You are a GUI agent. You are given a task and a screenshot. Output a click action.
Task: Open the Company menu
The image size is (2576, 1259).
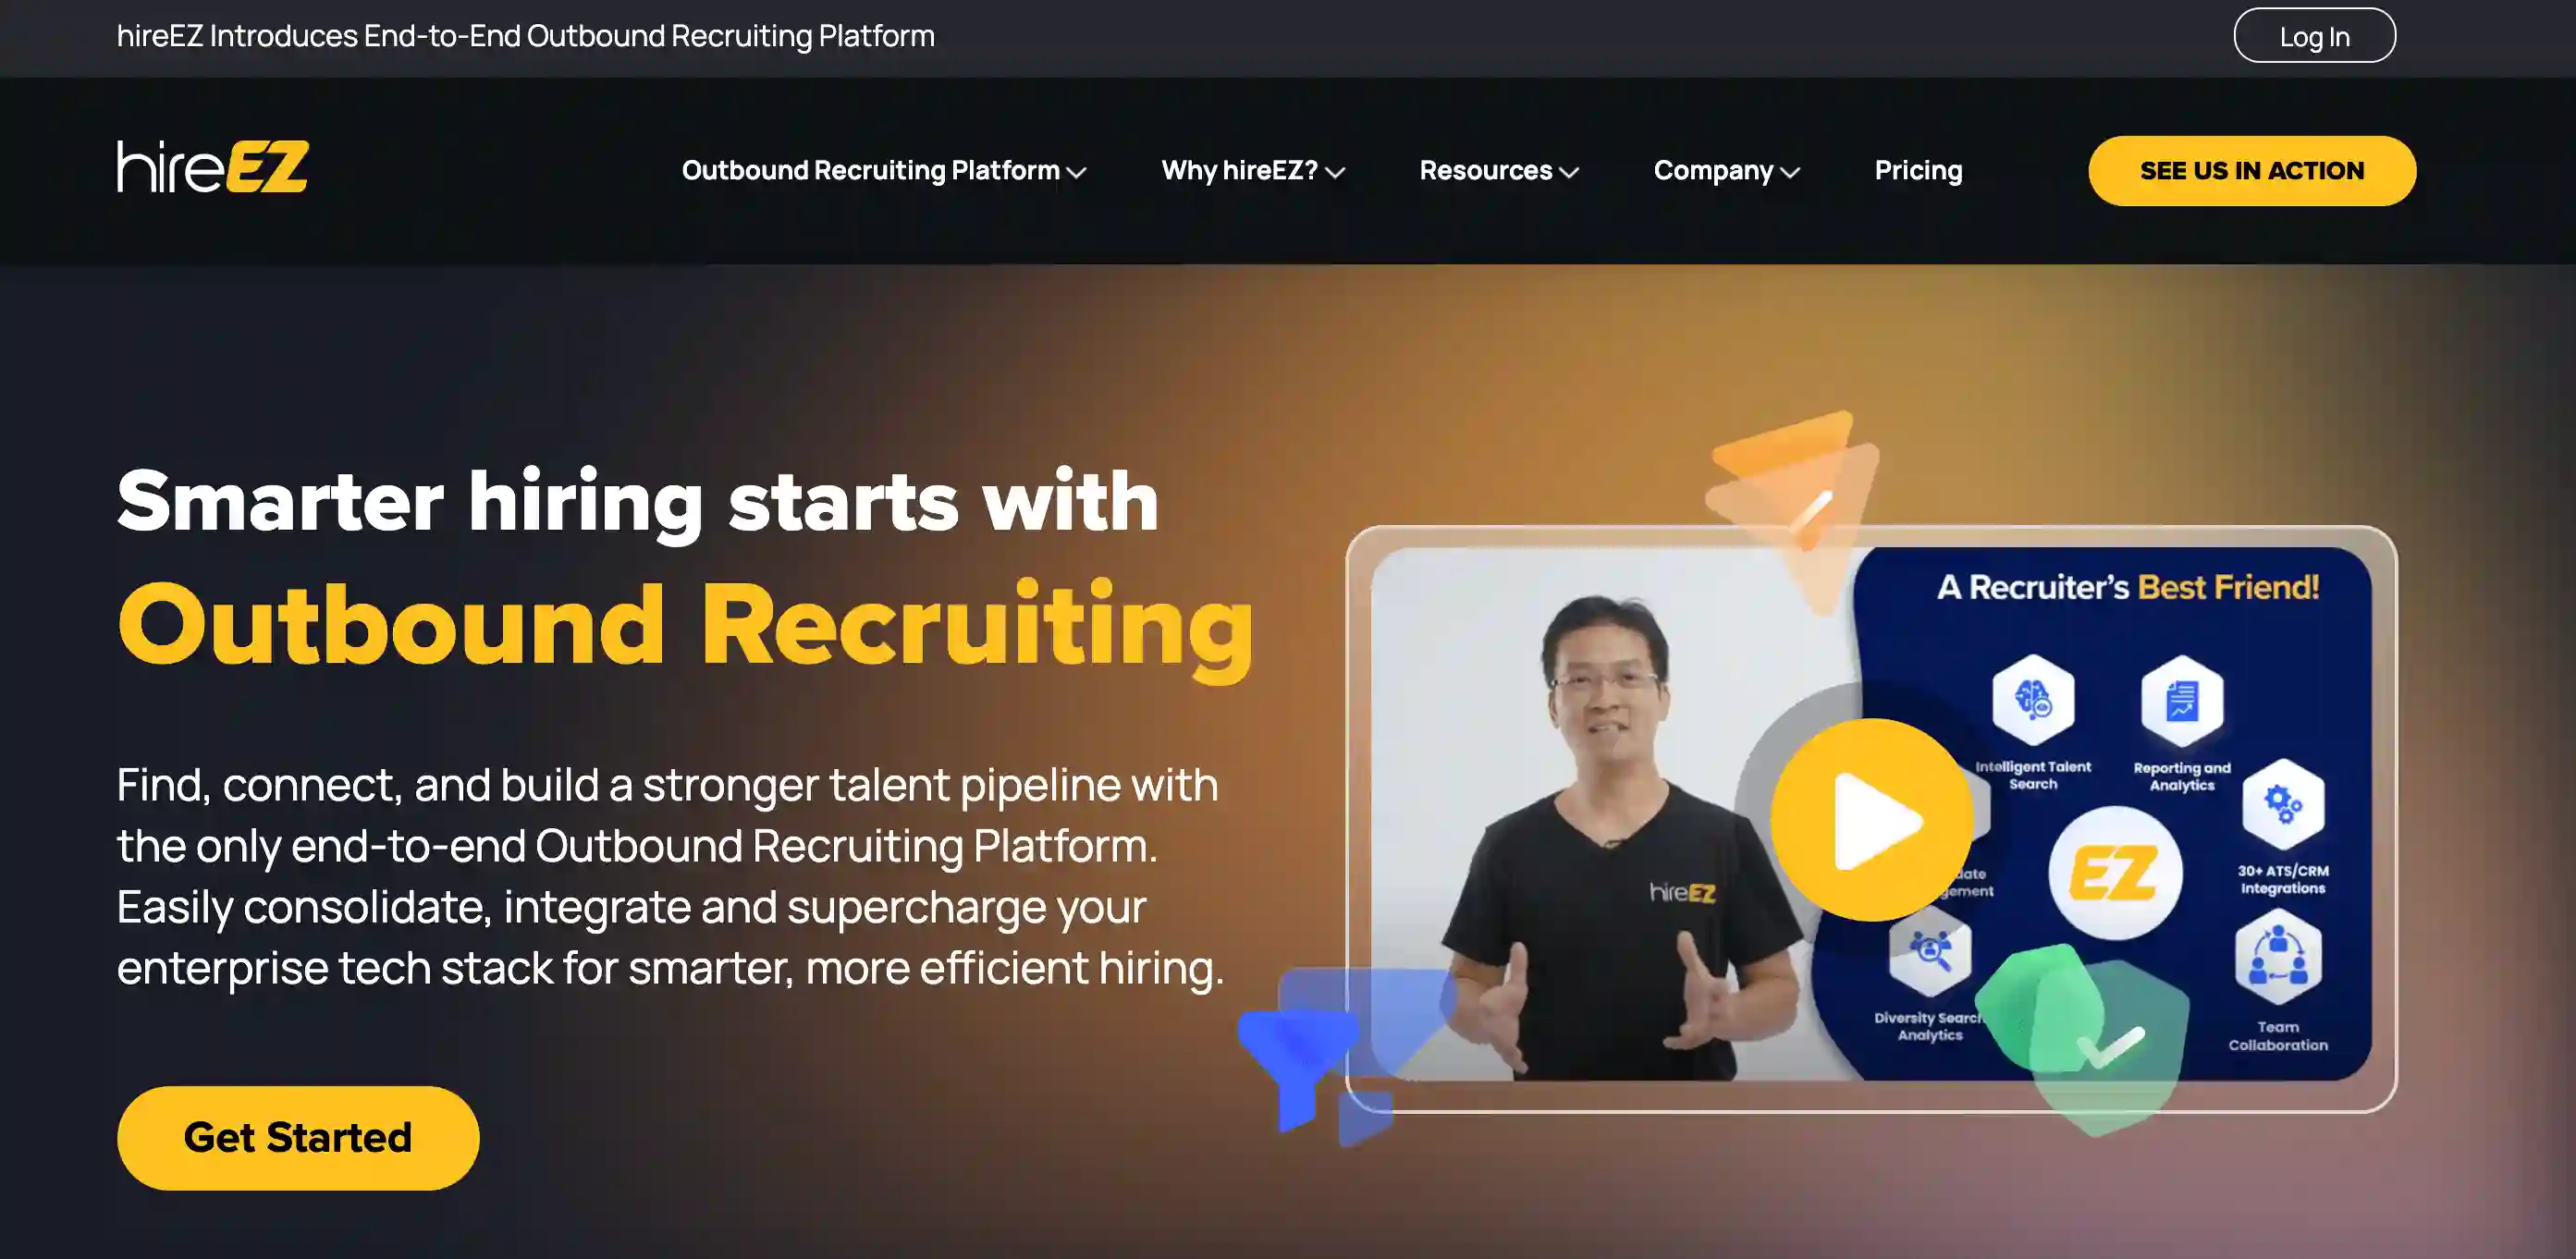(x=1726, y=171)
